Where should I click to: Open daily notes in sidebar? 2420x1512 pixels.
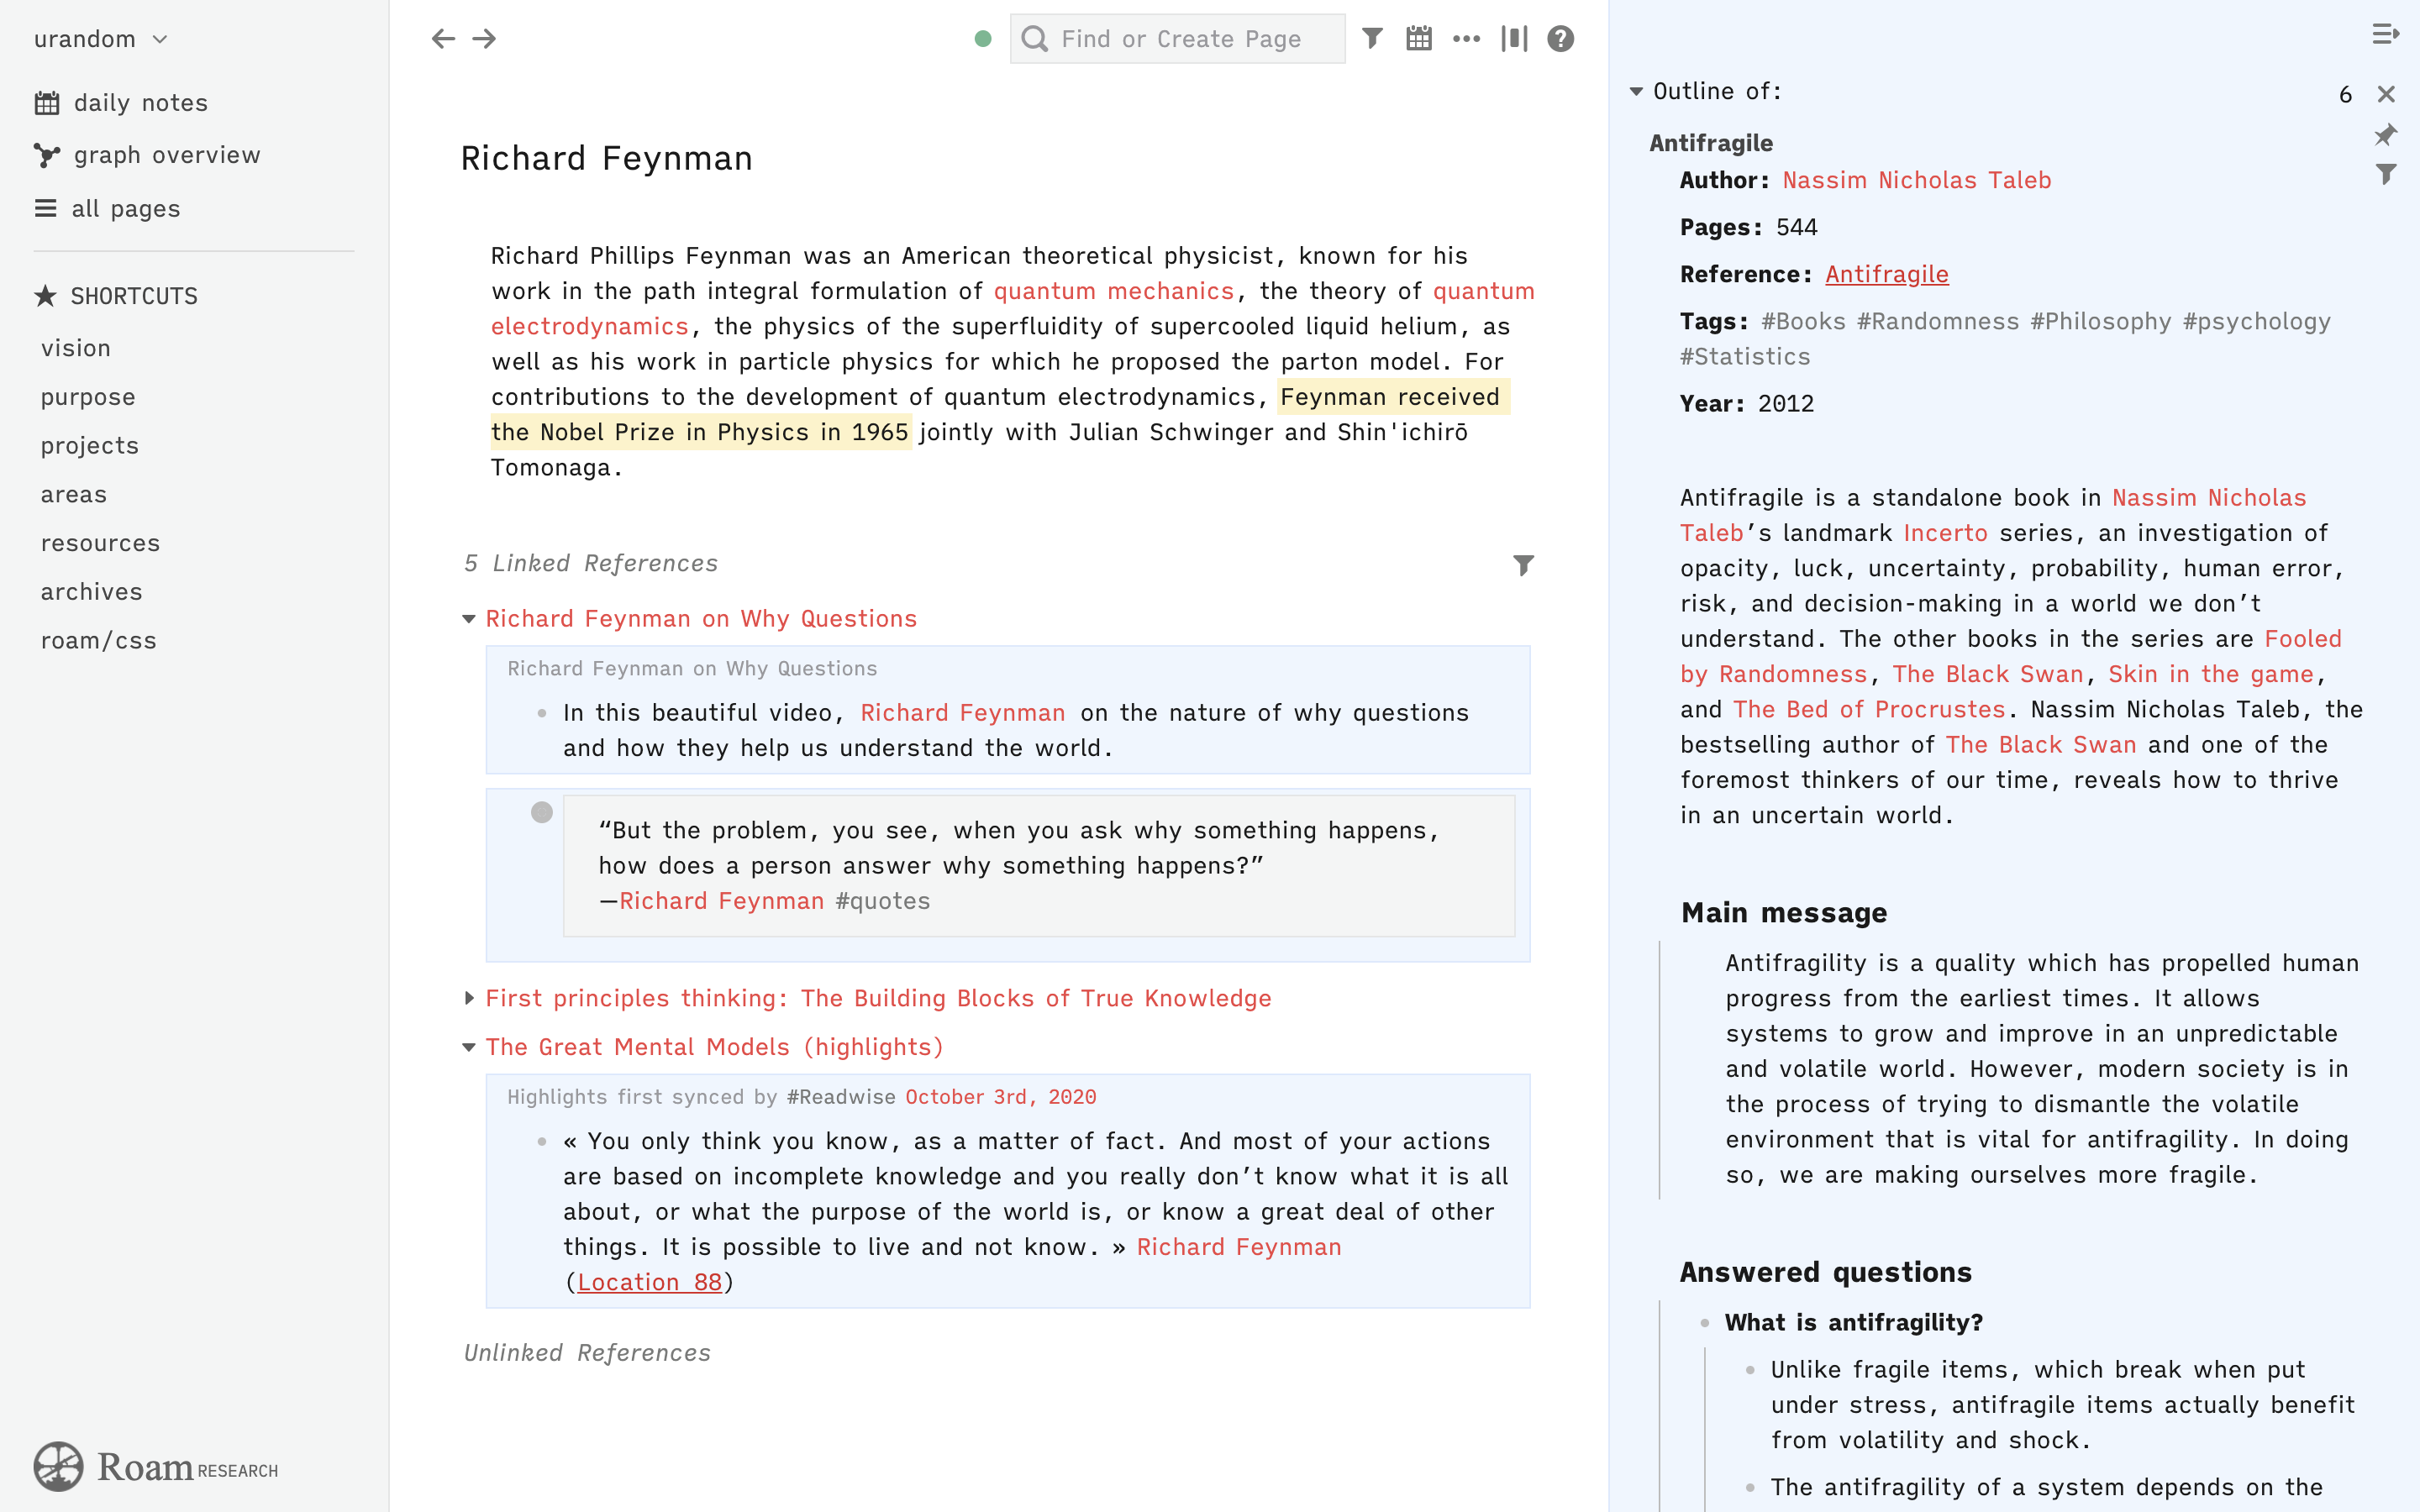pos(140,103)
